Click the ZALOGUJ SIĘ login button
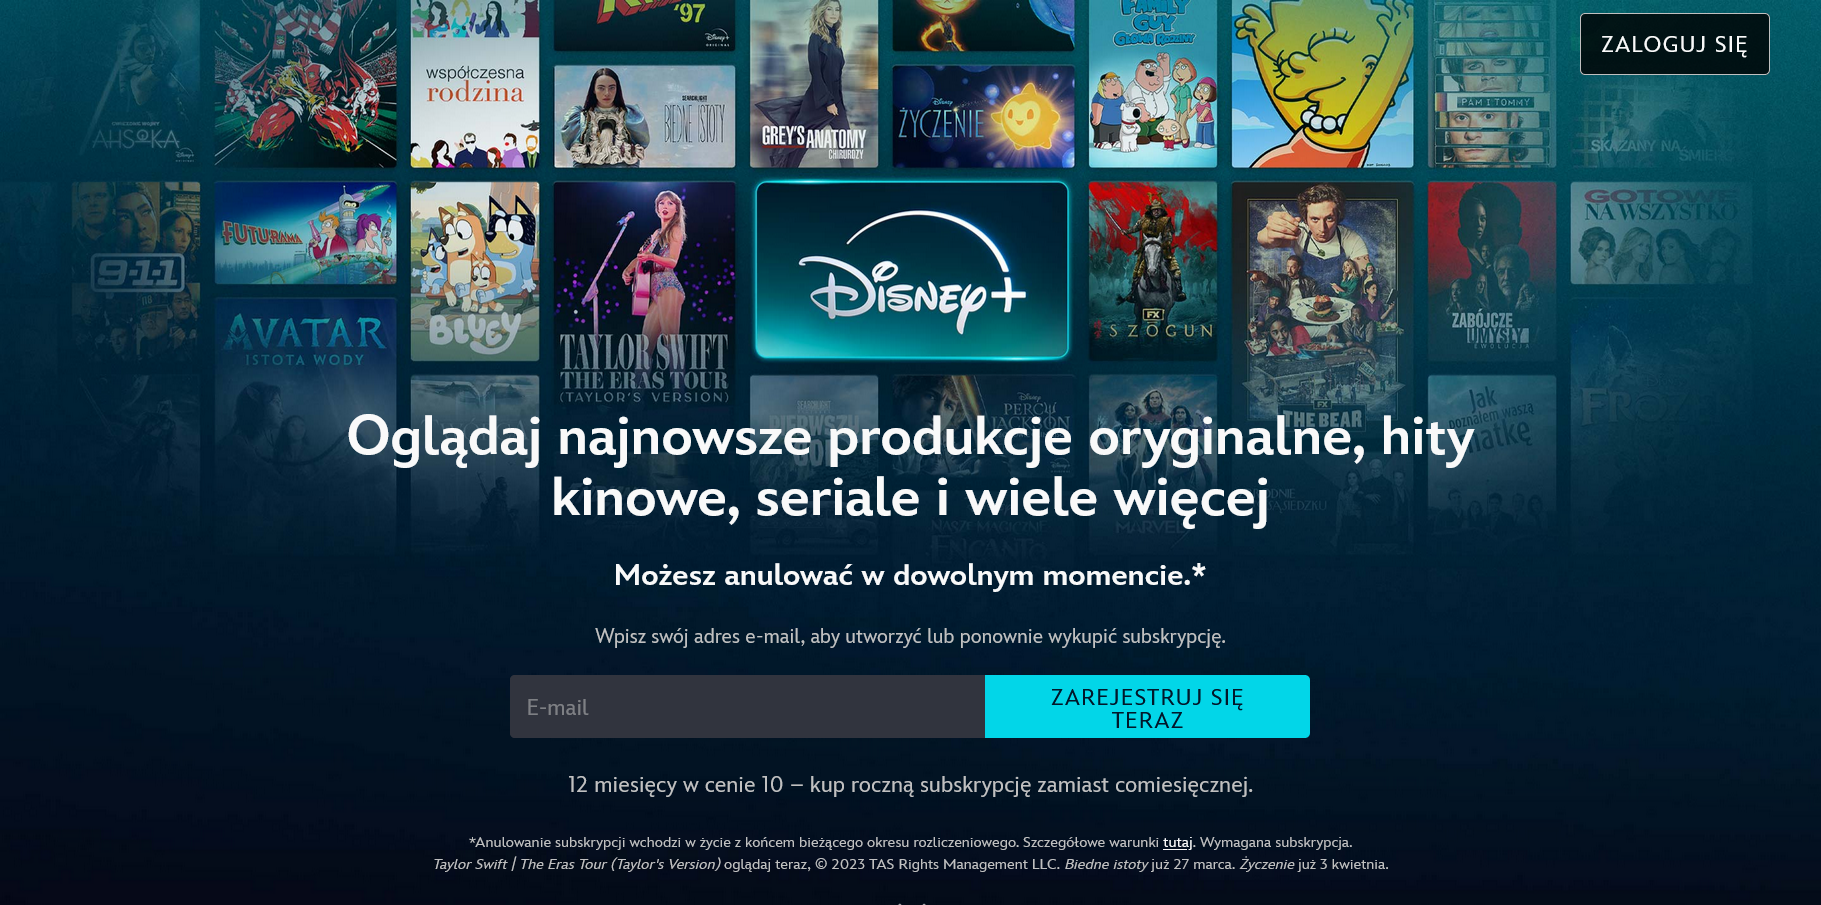The width and height of the screenshot is (1821, 905). (x=1674, y=44)
